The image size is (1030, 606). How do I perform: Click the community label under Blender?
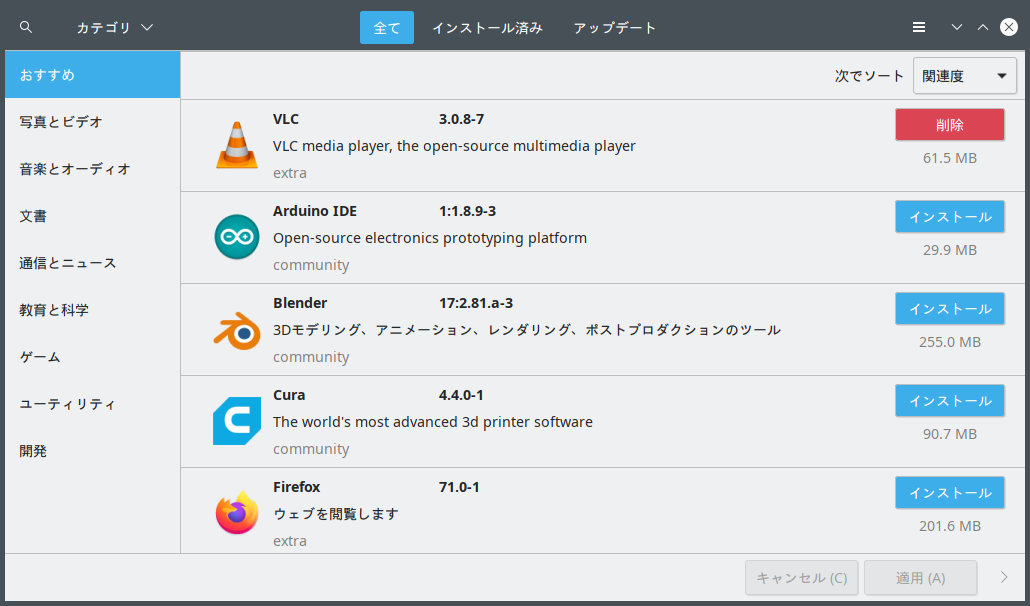point(311,357)
